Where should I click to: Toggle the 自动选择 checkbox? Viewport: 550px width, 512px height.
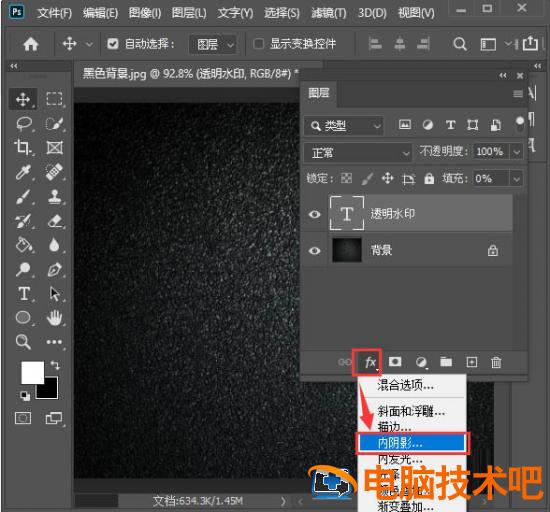(x=113, y=44)
